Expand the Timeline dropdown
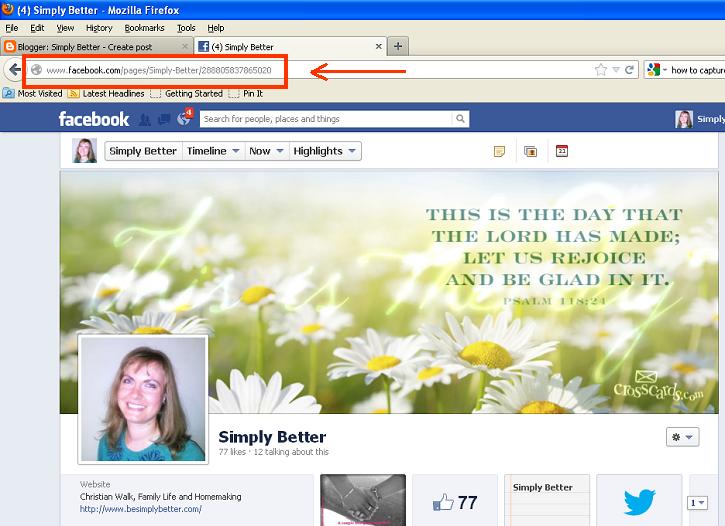This screenshot has height=526, width=725. (x=213, y=151)
